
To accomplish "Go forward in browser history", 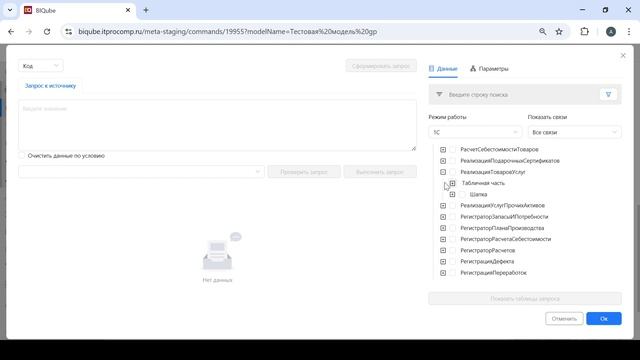I will pyautogui.click(x=29, y=31).
